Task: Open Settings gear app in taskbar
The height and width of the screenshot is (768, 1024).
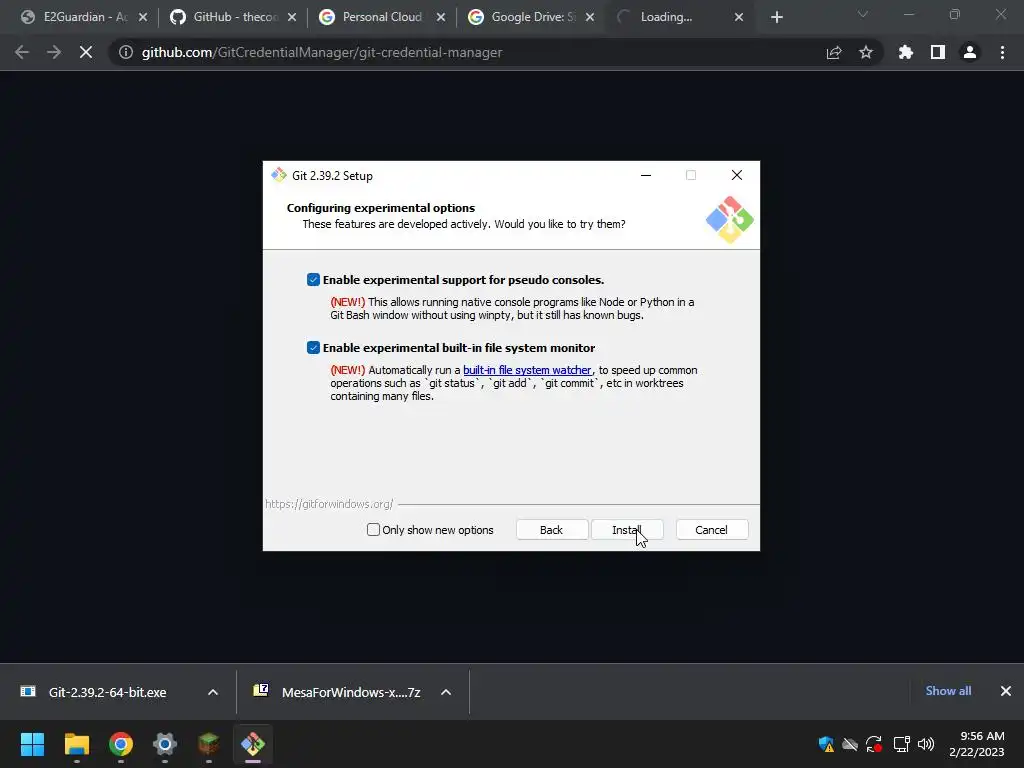Action: tap(165, 744)
